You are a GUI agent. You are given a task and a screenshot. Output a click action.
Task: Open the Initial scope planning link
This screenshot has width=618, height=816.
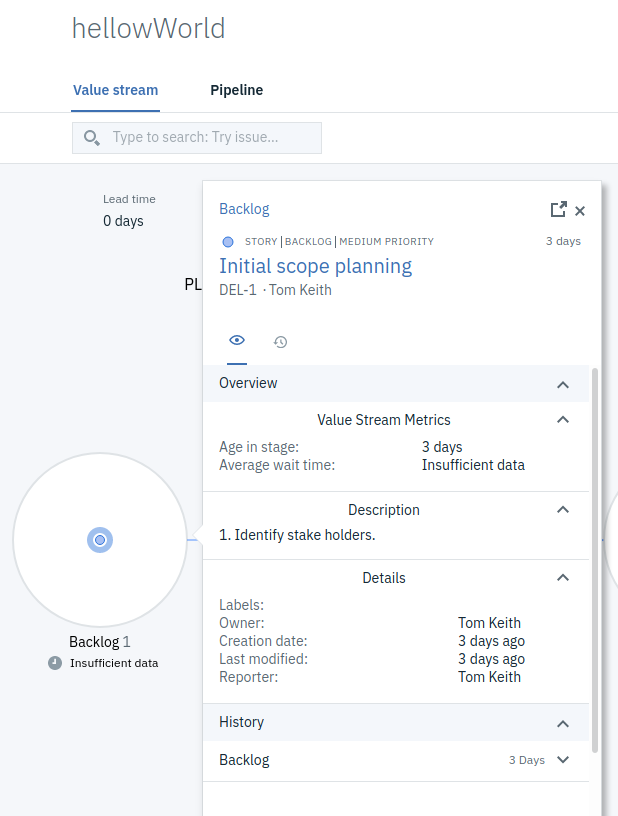tap(315, 266)
